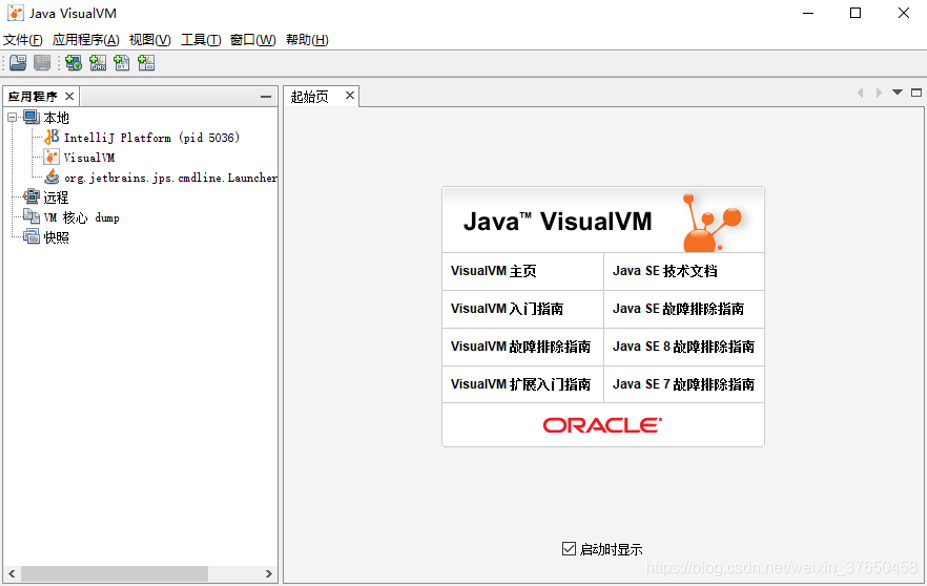Image resolution: width=927 pixels, height=586 pixels.
Task: Maximize the editor area window
Action: (916, 92)
